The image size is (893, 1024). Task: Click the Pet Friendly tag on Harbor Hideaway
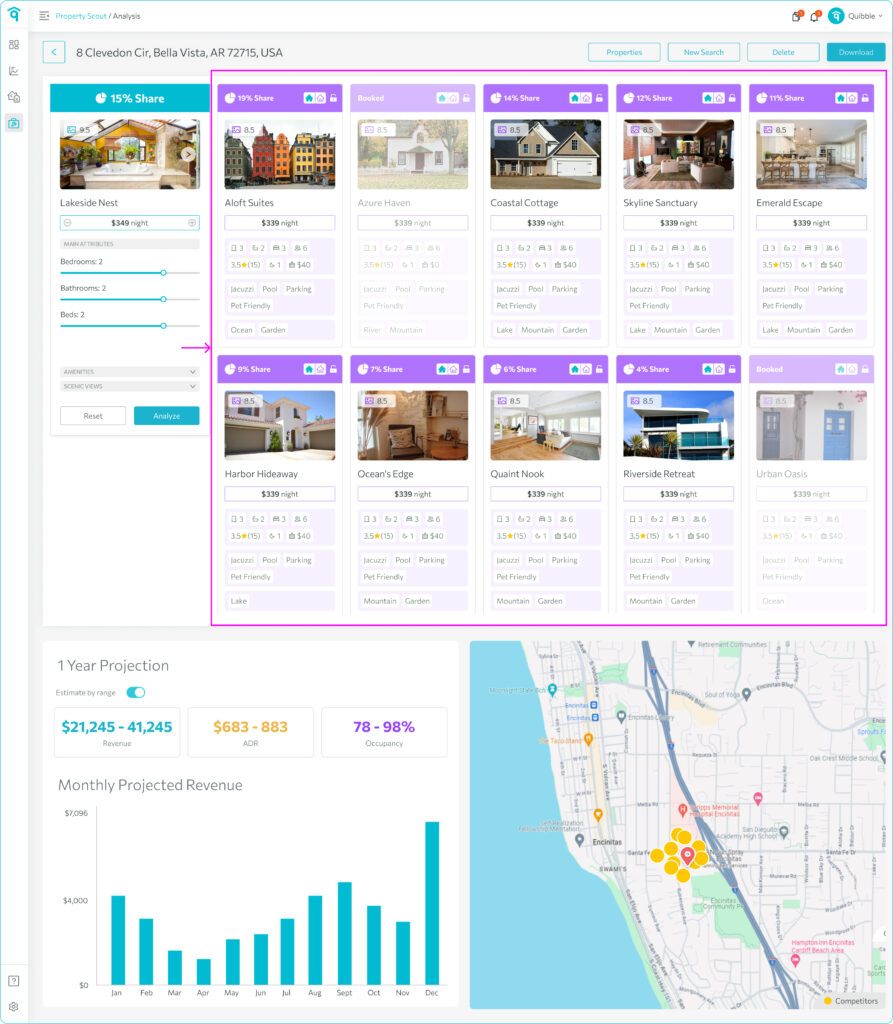point(250,577)
